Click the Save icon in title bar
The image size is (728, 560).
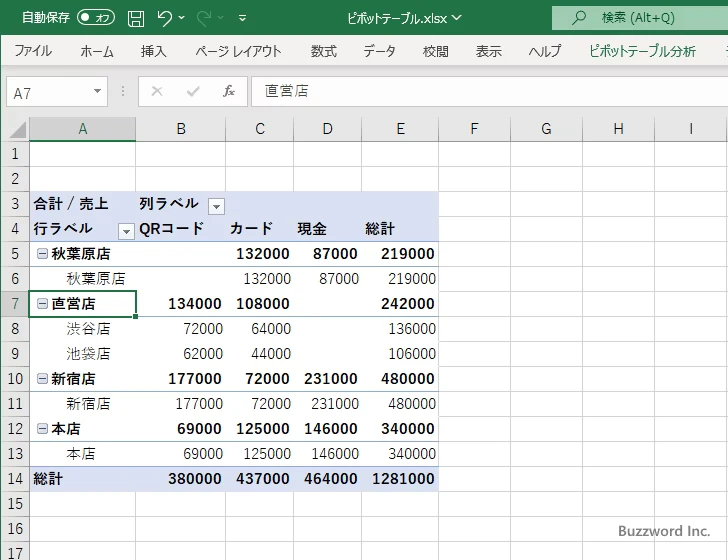[x=136, y=18]
